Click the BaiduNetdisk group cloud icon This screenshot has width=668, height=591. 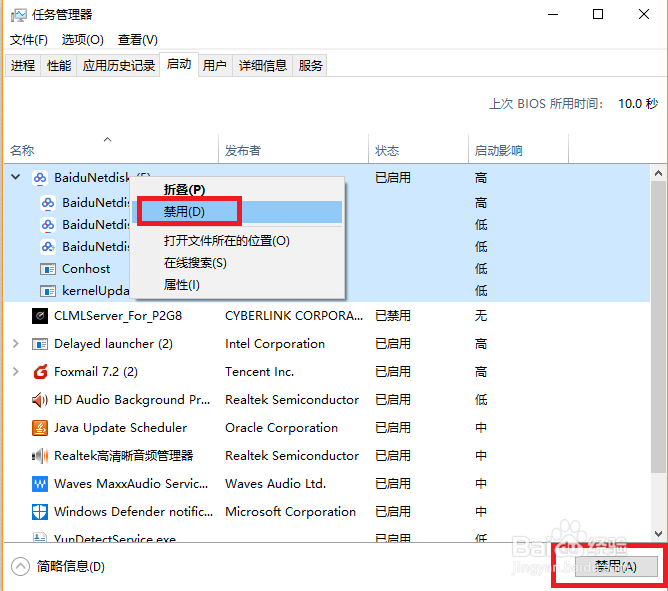tap(40, 178)
